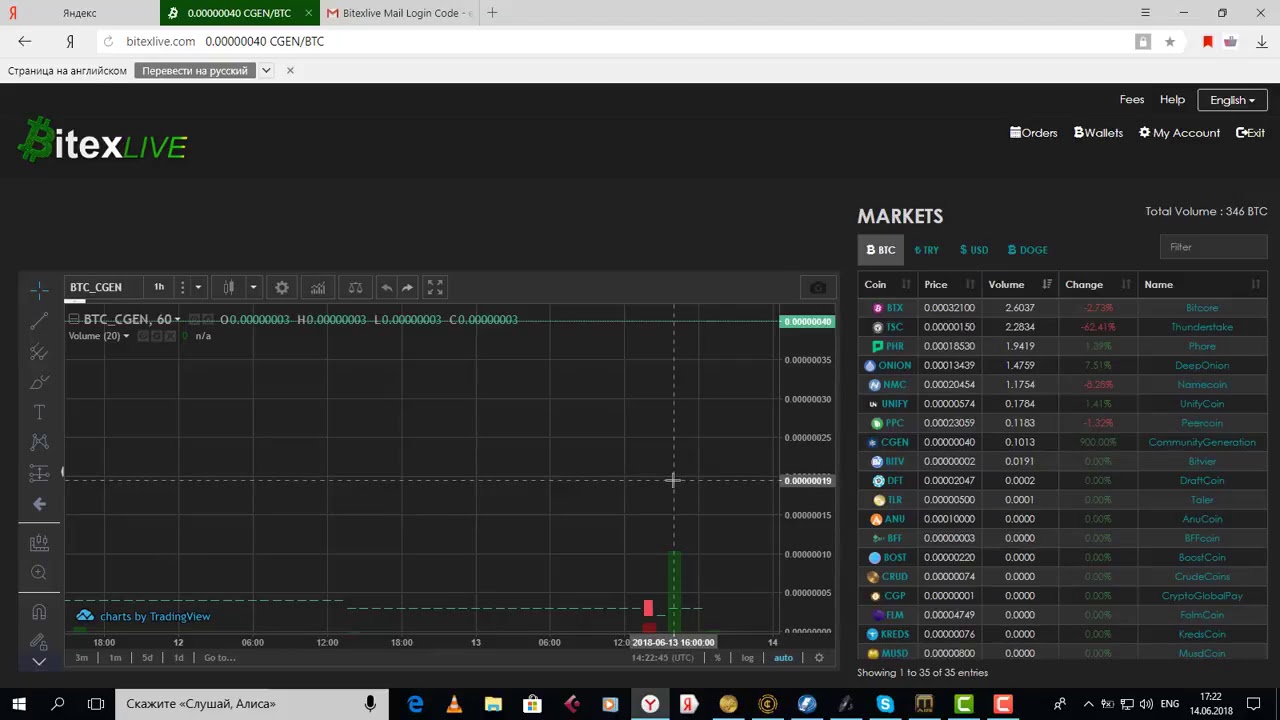This screenshot has height=720, width=1280.
Task: Select the BTC markets tab
Action: coord(881,250)
